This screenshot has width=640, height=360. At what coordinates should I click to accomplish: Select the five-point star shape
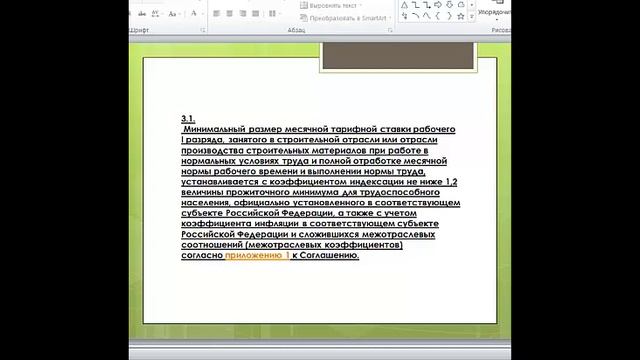tap(461, 16)
